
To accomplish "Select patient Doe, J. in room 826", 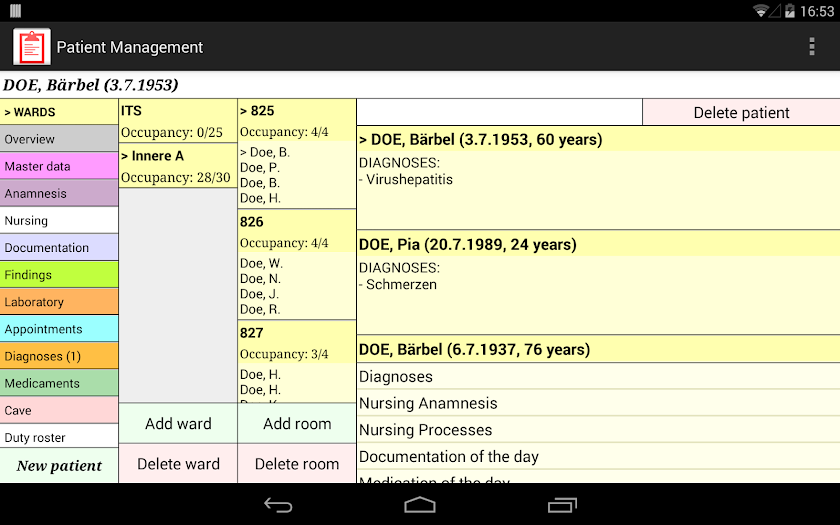I will click(x=259, y=294).
